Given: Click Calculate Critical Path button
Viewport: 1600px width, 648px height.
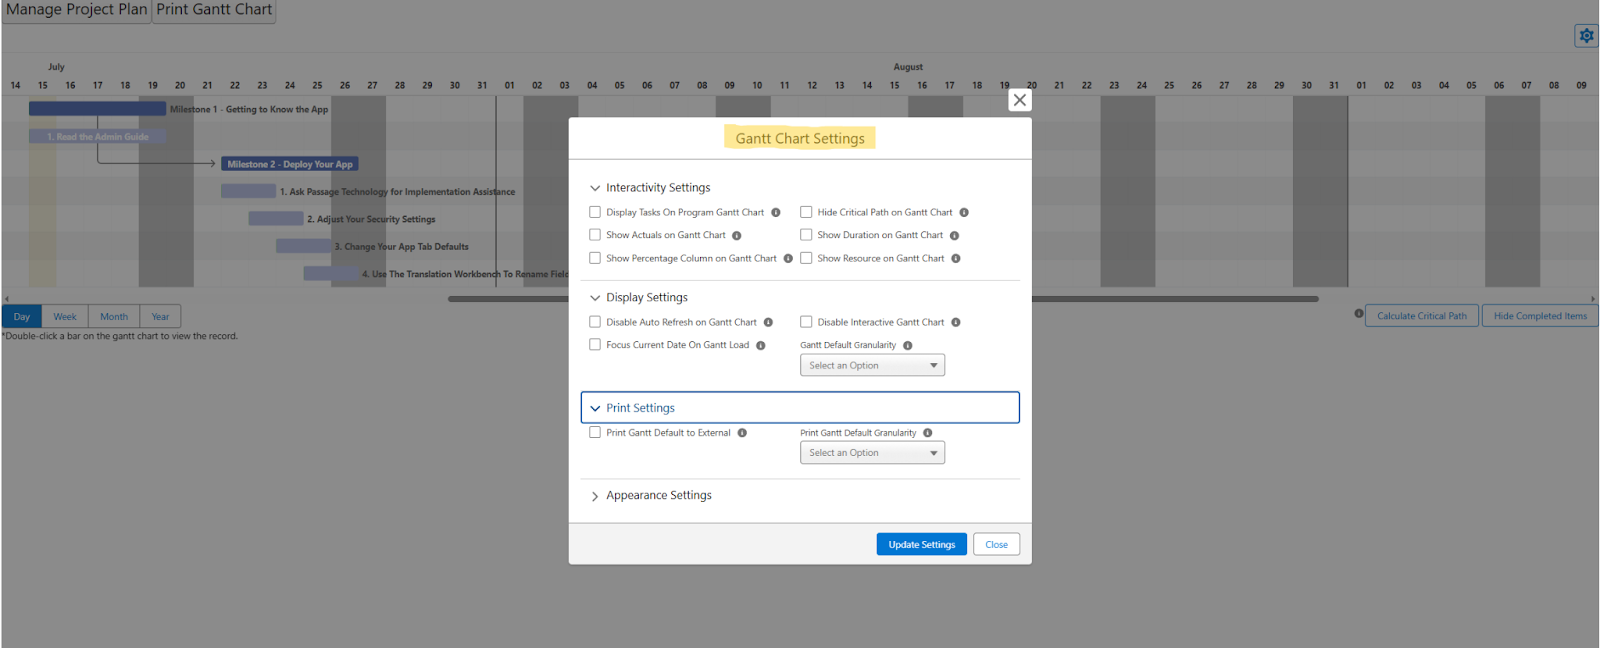Looking at the screenshot, I should (x=1422, y=316).
